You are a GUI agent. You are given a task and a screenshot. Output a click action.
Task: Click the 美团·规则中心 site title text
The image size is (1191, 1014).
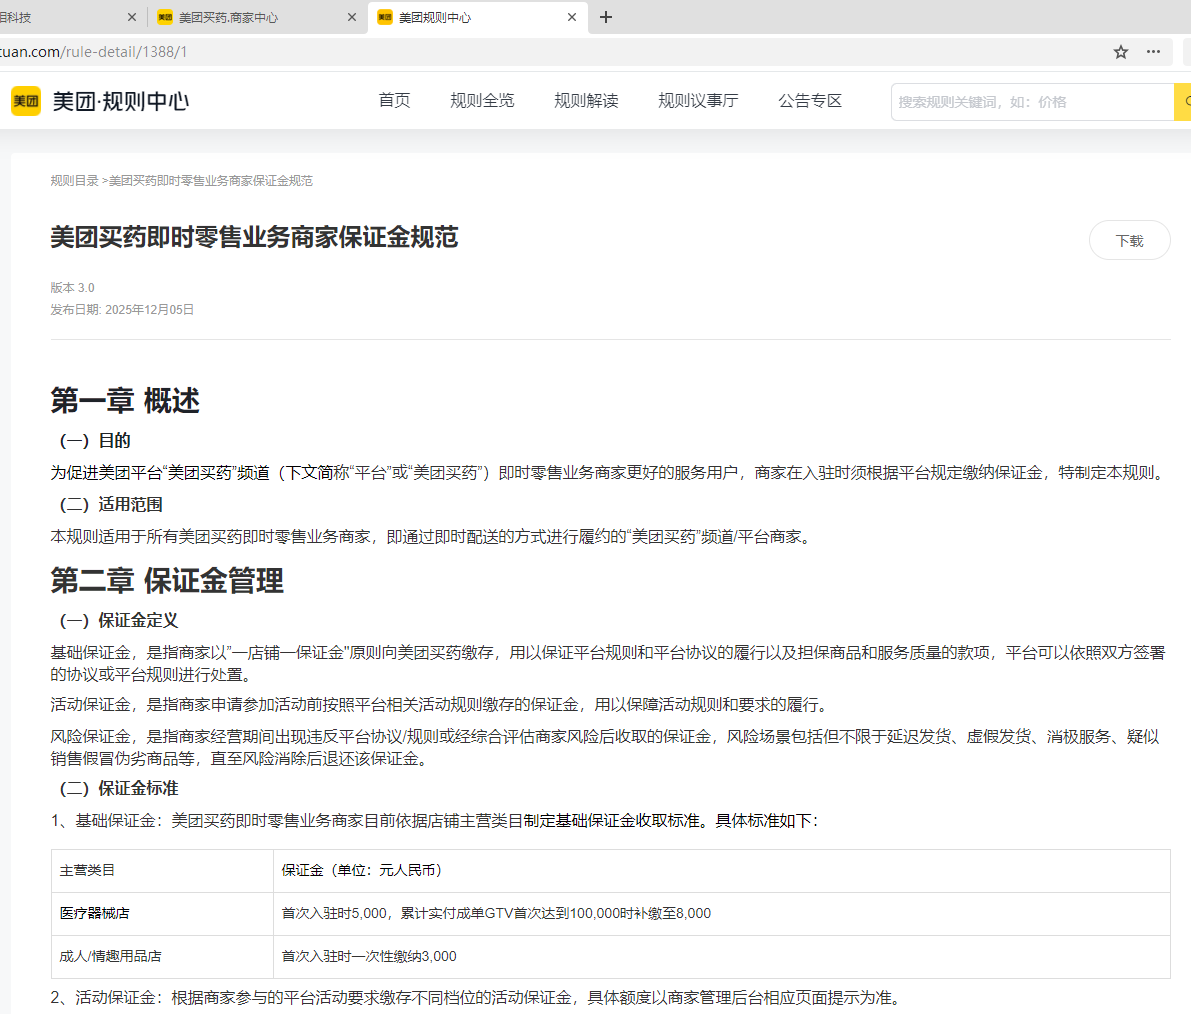click(121, 101)
